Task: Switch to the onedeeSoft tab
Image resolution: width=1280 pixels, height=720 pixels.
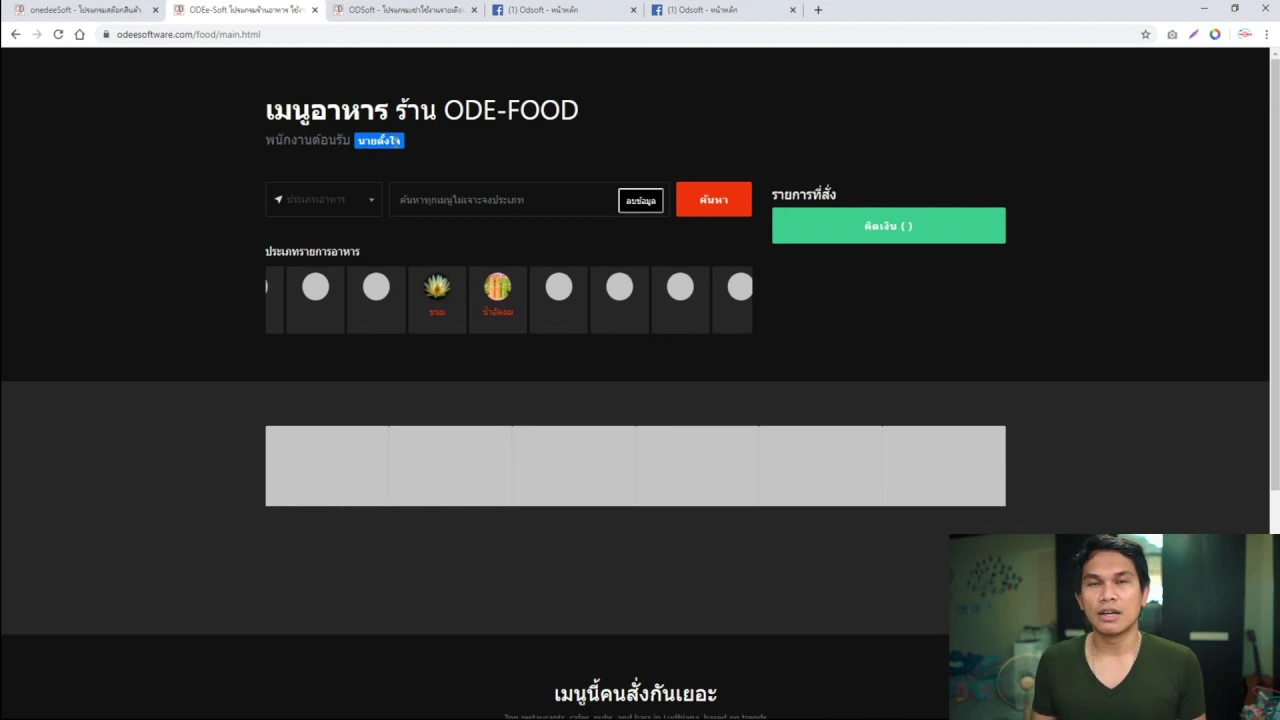Action: point(84,10)
